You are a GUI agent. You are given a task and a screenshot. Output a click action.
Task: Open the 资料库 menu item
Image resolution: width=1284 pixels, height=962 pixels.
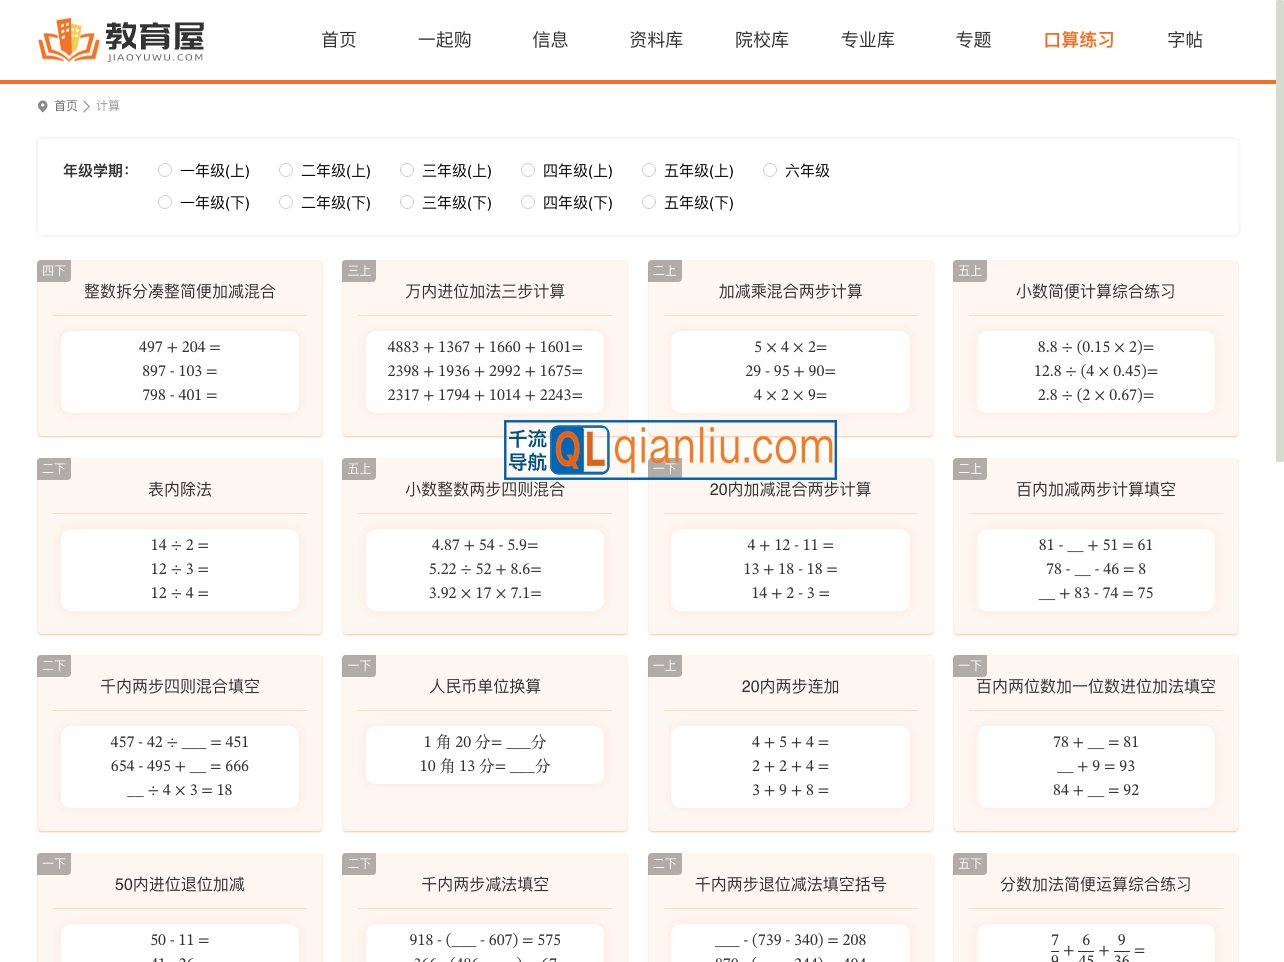[x=656, y=40]
